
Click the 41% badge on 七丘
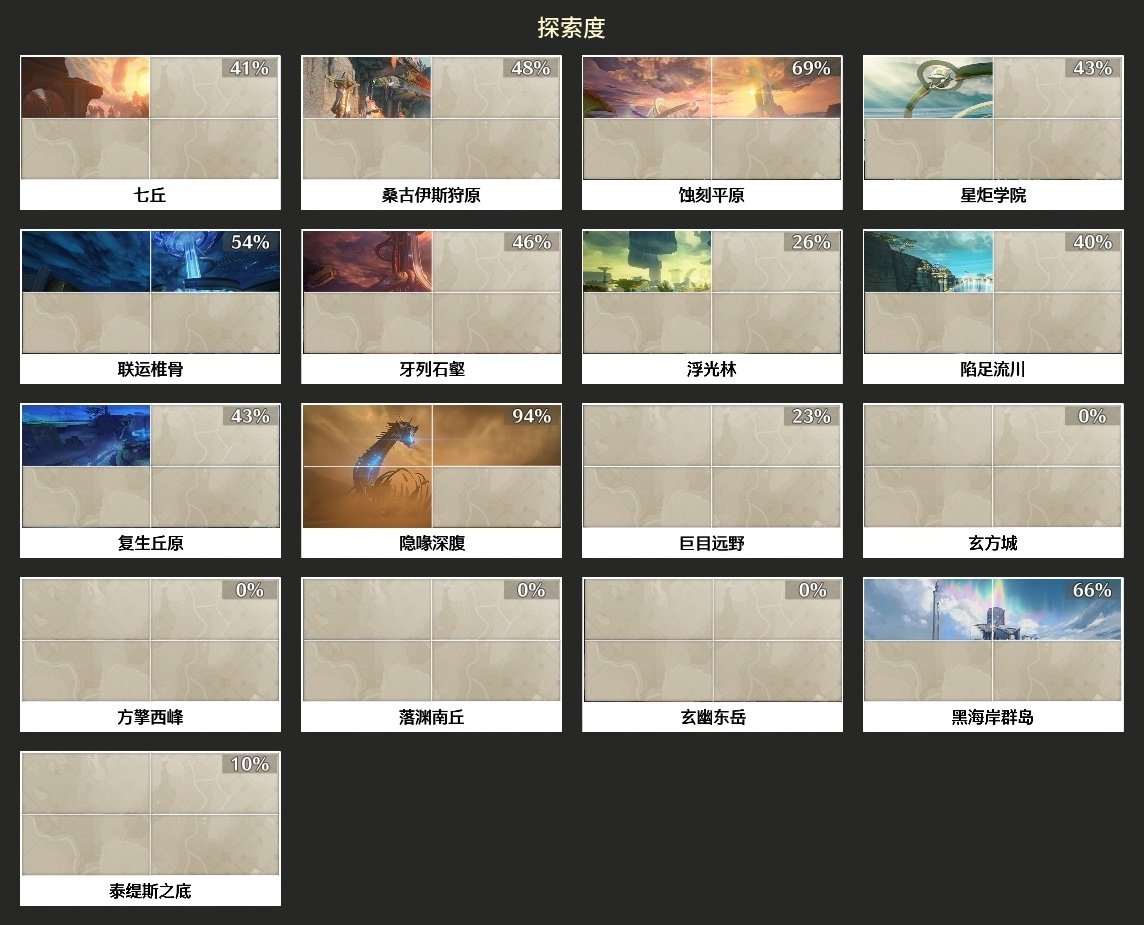pos(250,68)
